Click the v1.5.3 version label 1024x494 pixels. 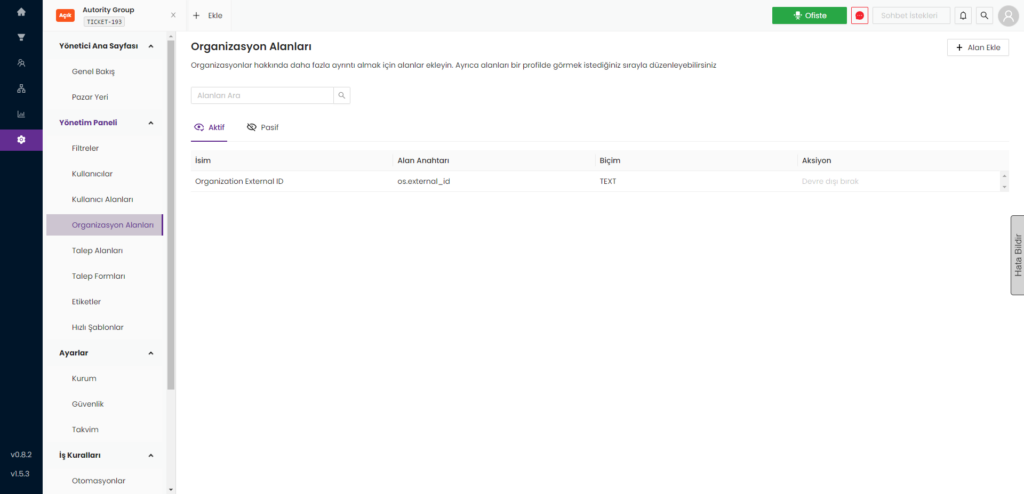coord(21,473)
